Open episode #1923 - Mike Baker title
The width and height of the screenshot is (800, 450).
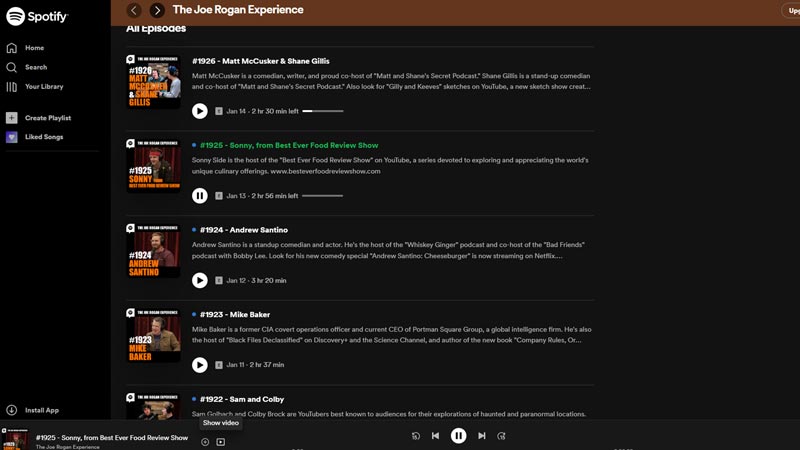pos(235,315)
